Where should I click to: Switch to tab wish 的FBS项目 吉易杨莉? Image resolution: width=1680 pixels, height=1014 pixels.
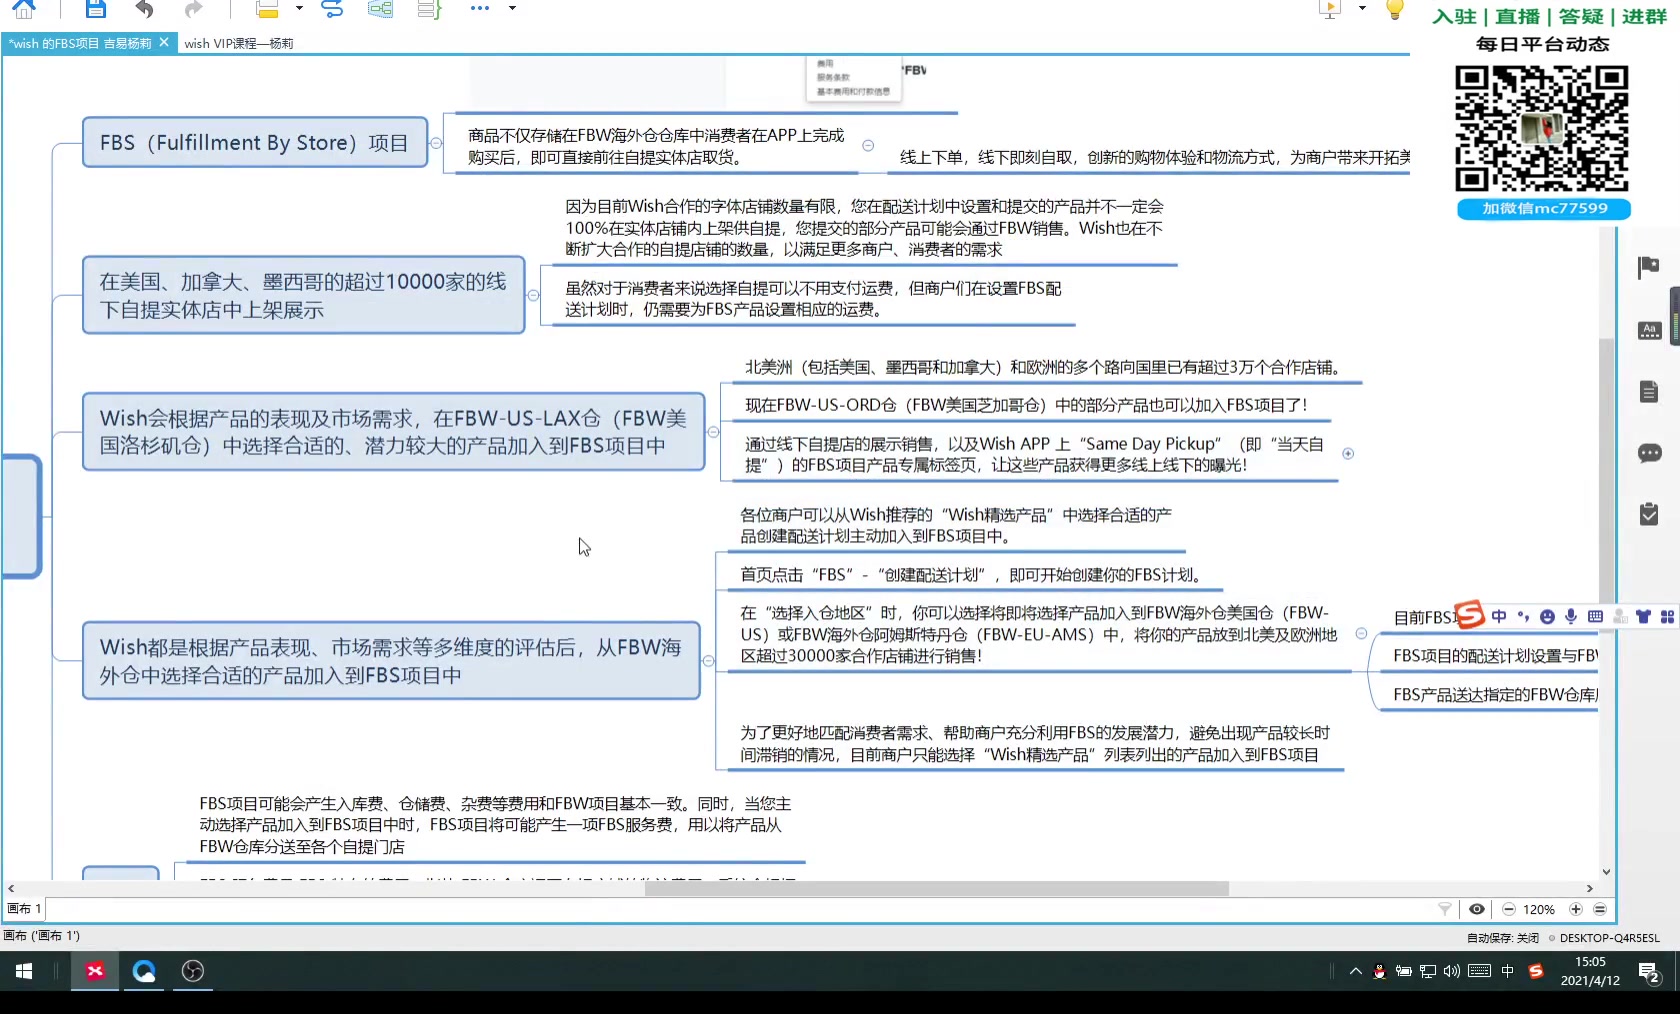point(80,43)
